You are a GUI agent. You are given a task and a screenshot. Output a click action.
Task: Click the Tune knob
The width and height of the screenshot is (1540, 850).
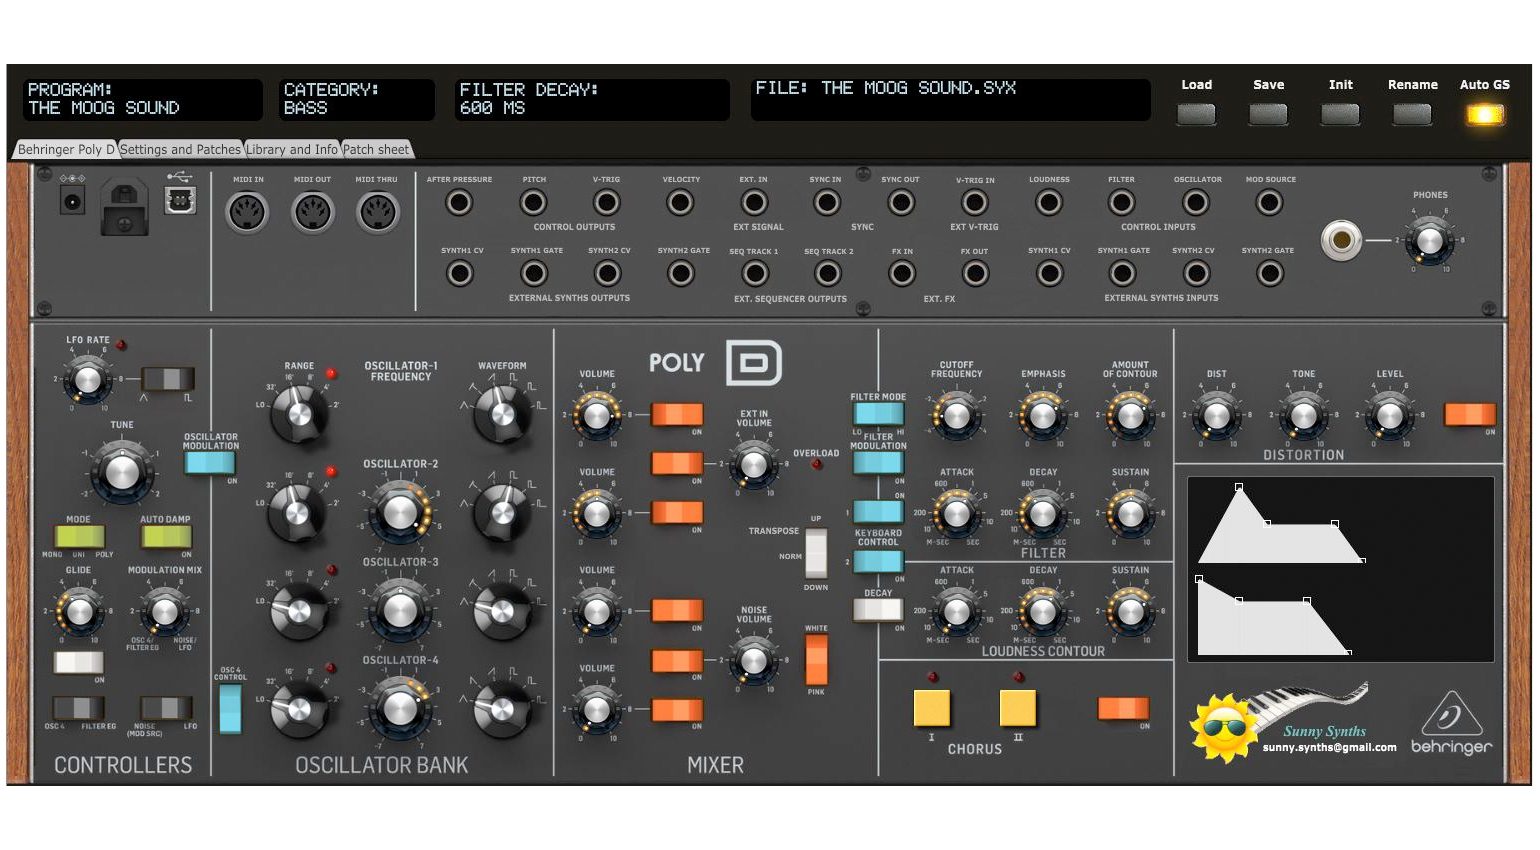122,471
